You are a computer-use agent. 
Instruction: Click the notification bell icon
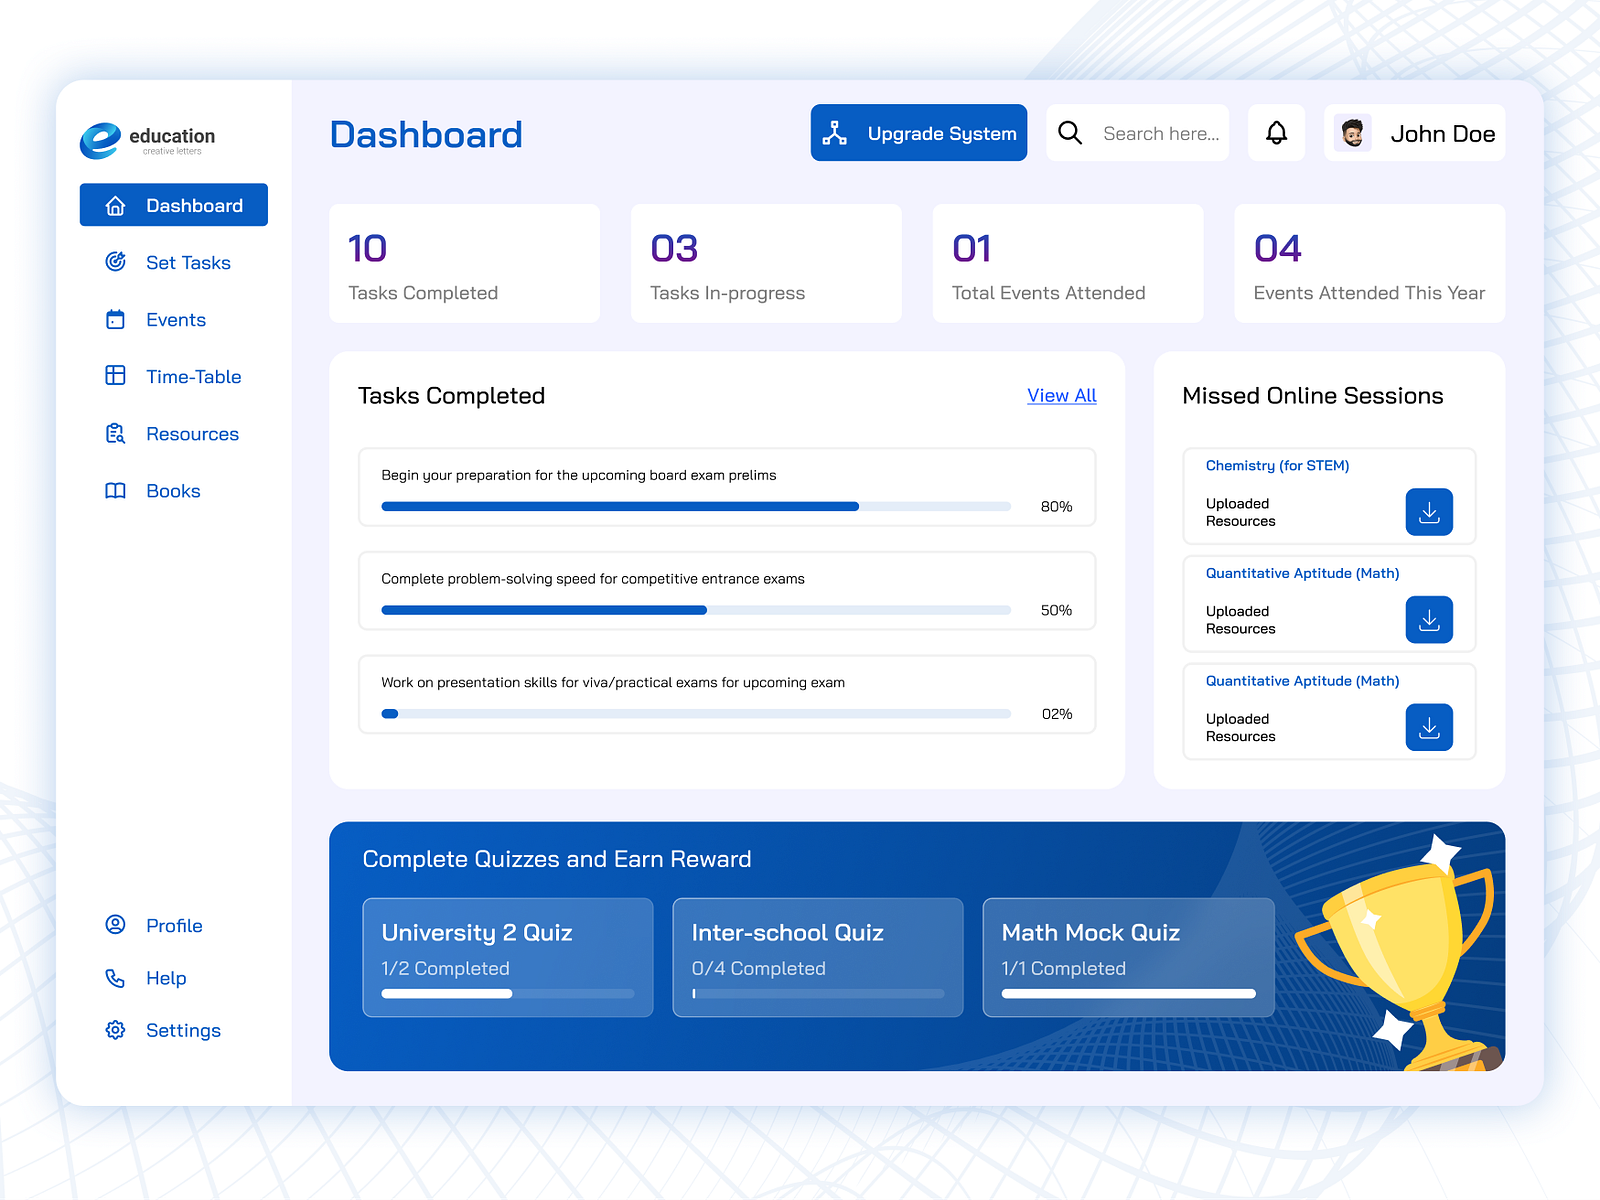[1275, 132]
